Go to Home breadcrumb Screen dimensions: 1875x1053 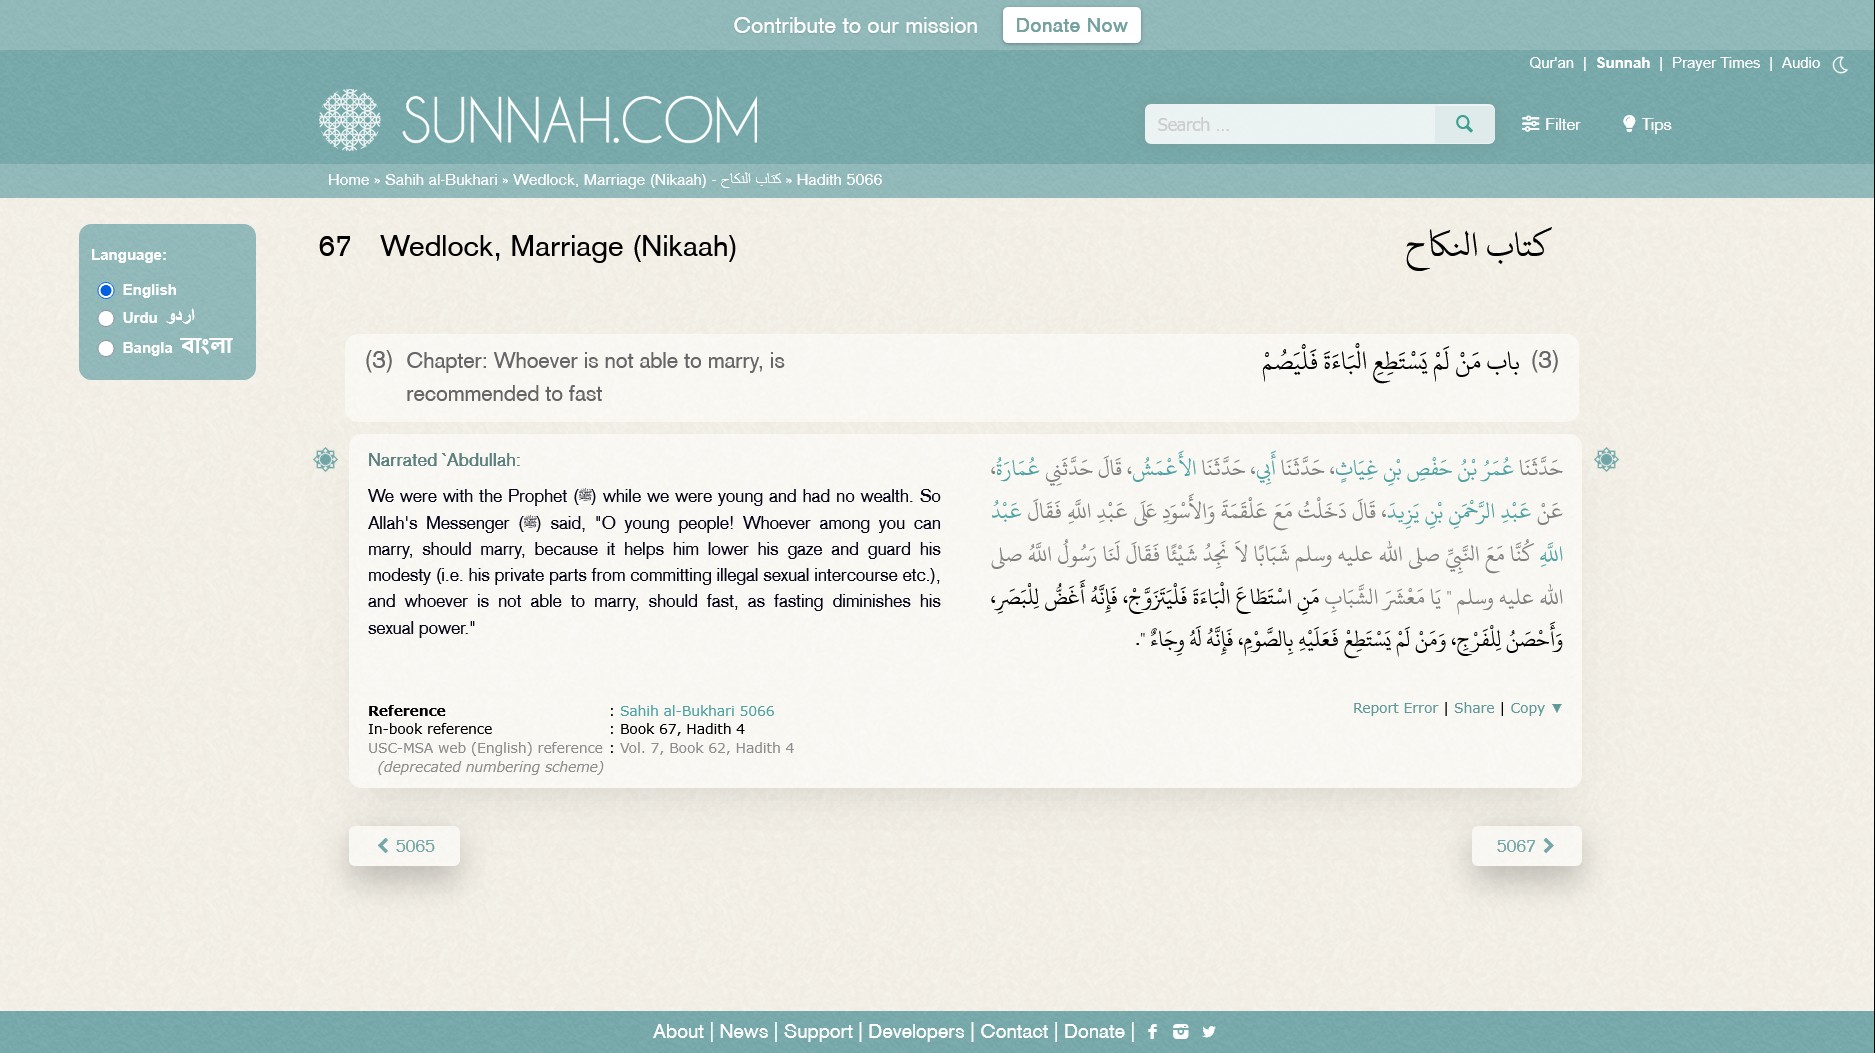[349, 180]
